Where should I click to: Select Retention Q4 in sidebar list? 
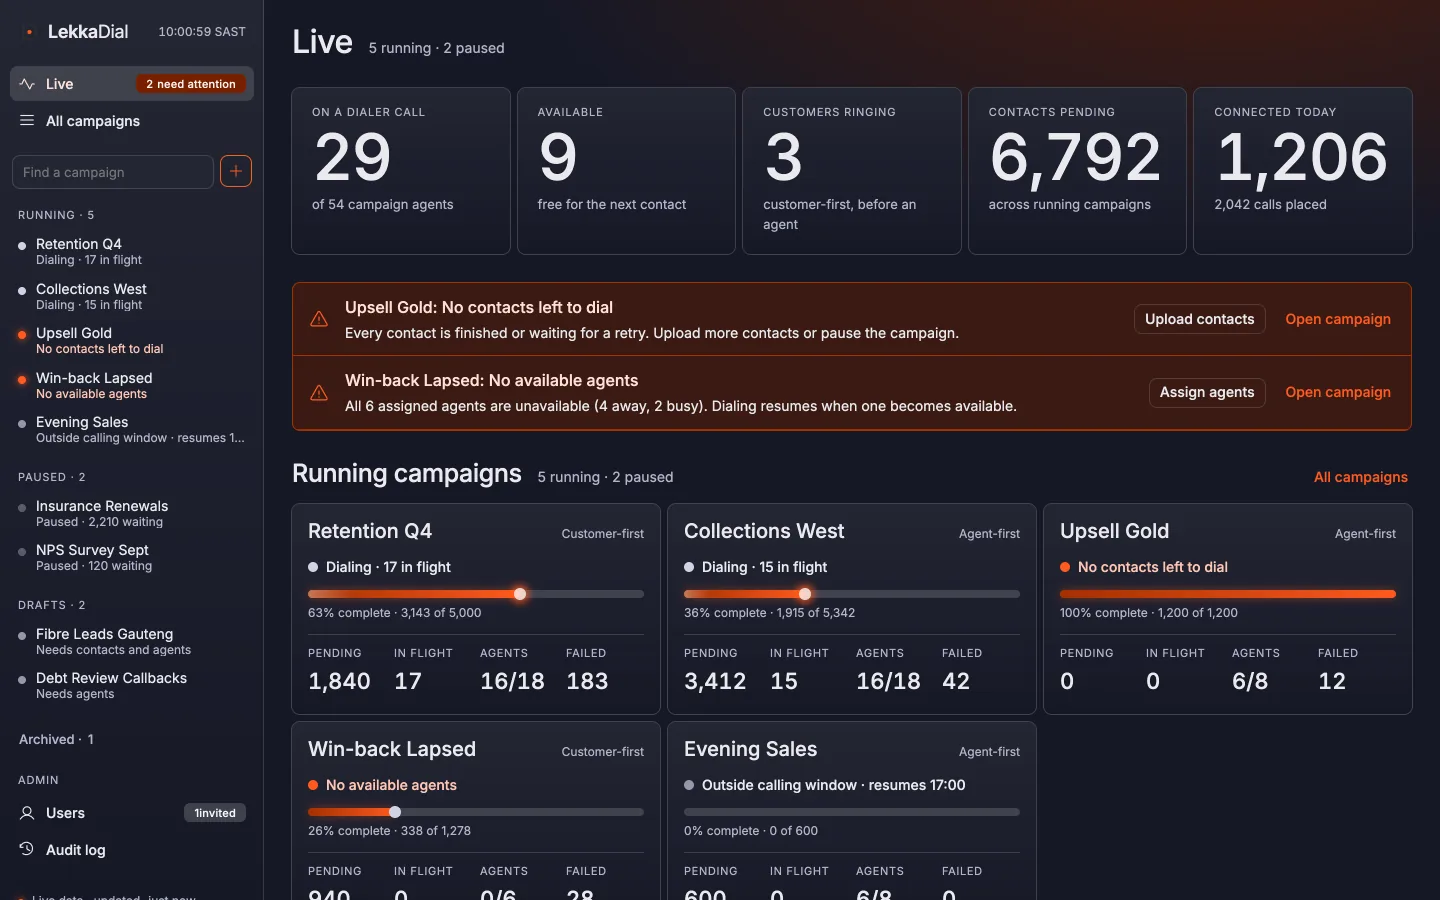coord(132,251)
